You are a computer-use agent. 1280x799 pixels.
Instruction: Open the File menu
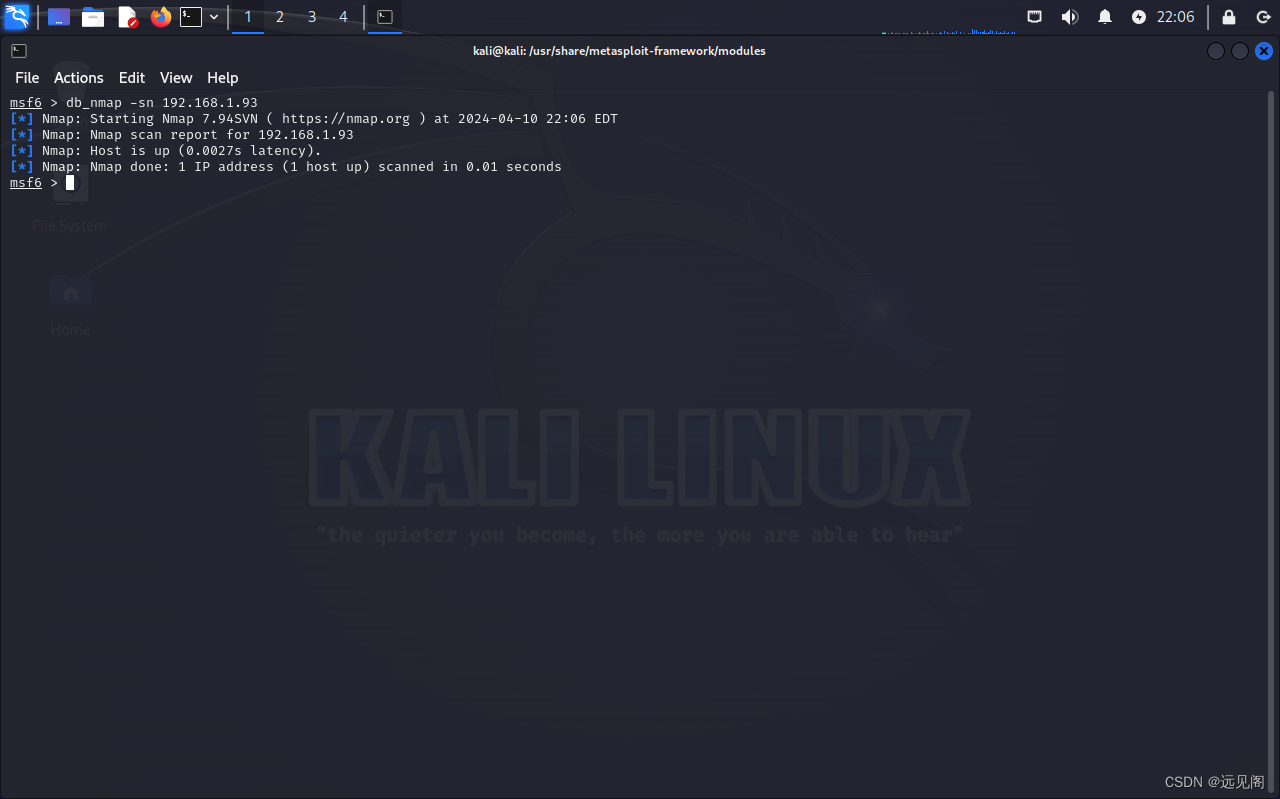pyautogui.click(x=27, y=78)
